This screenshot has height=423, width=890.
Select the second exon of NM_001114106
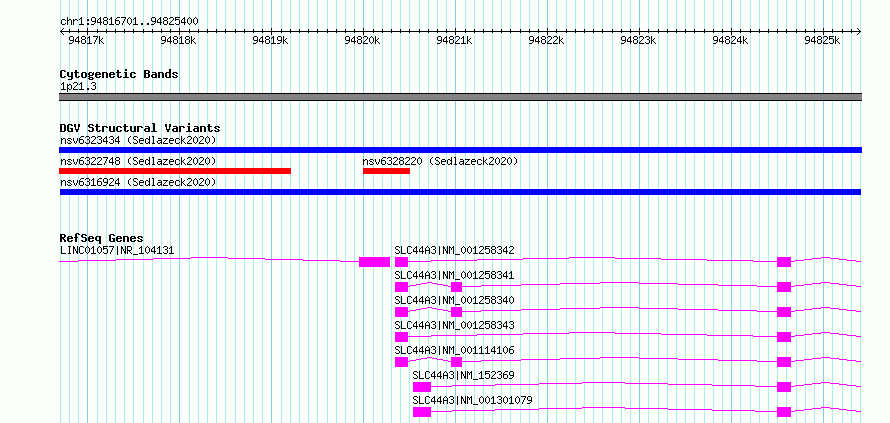pyautogui.click(x=456, y=362)
